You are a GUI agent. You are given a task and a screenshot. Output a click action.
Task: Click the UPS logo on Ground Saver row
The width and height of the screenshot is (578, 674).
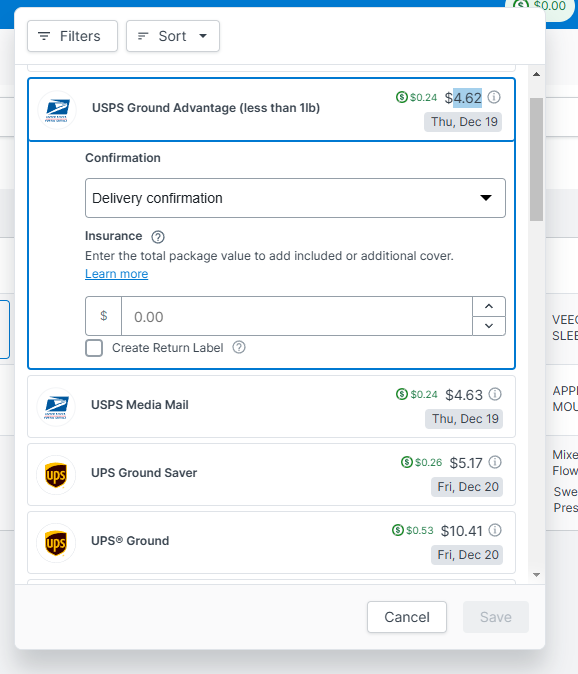(56, 475)
